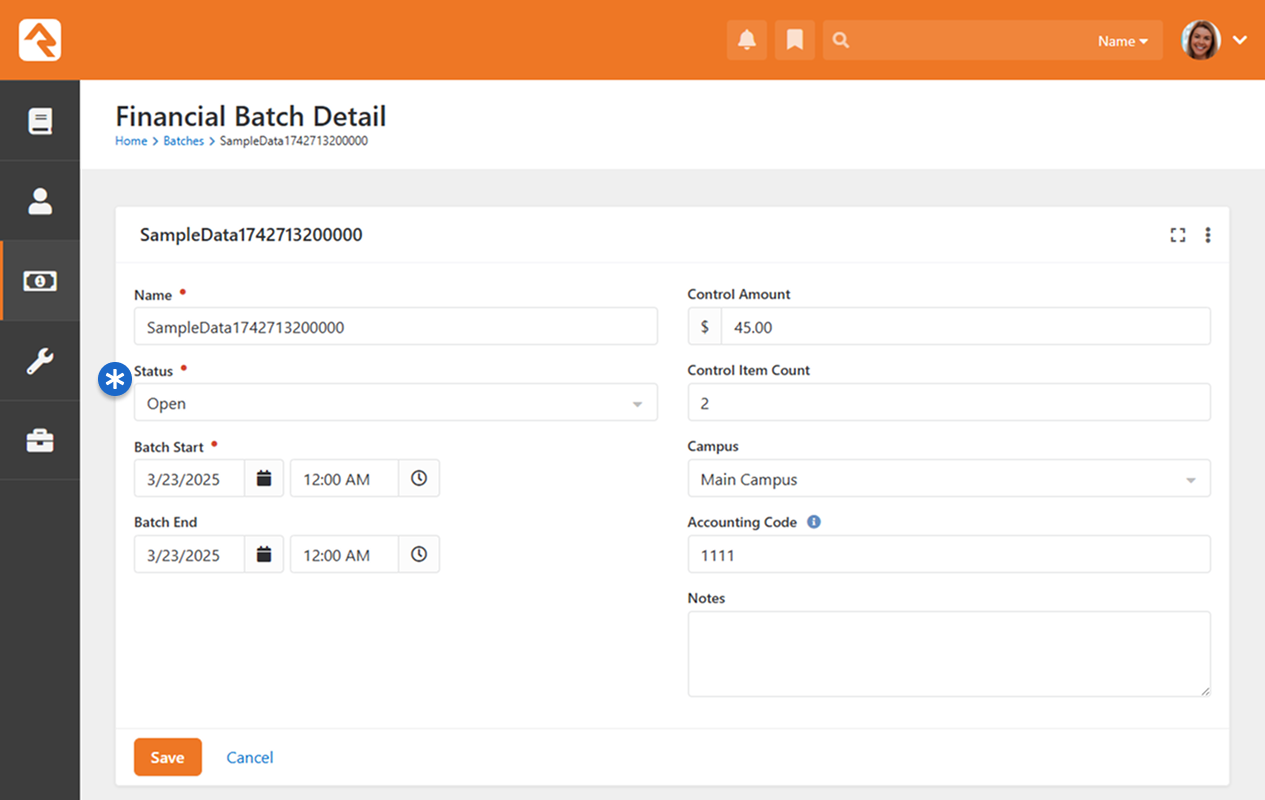Click the search magnifier icon

[x=841, y=41]
